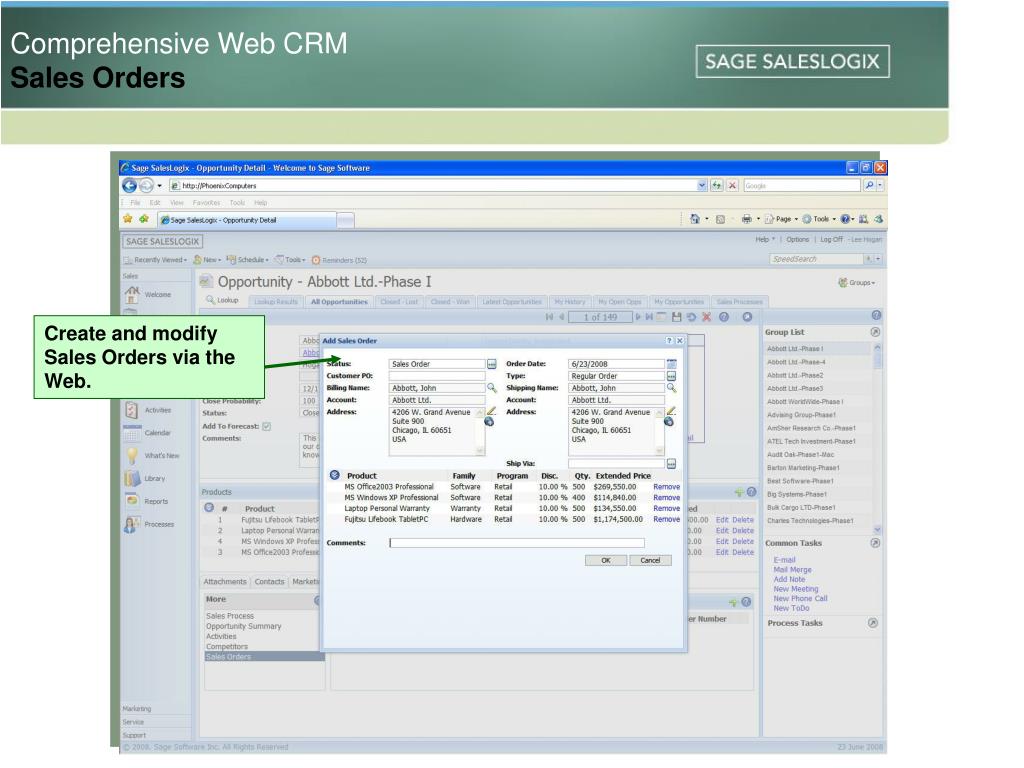Image resolution: width=1024 pixels, height=768 pixels.
Task: Remove MS Office2003 Professional line
Action: 666,487
